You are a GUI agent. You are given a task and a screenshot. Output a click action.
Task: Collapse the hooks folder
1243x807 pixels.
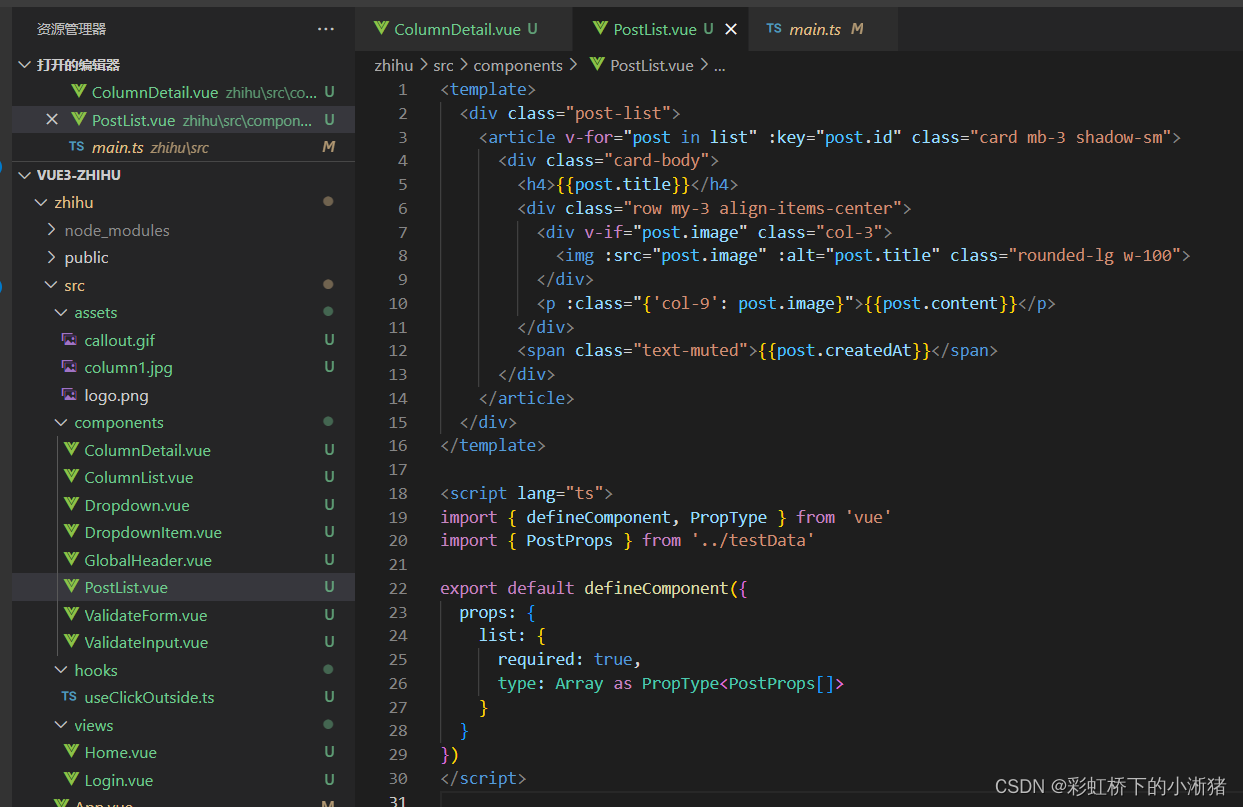tap(62, 670)
